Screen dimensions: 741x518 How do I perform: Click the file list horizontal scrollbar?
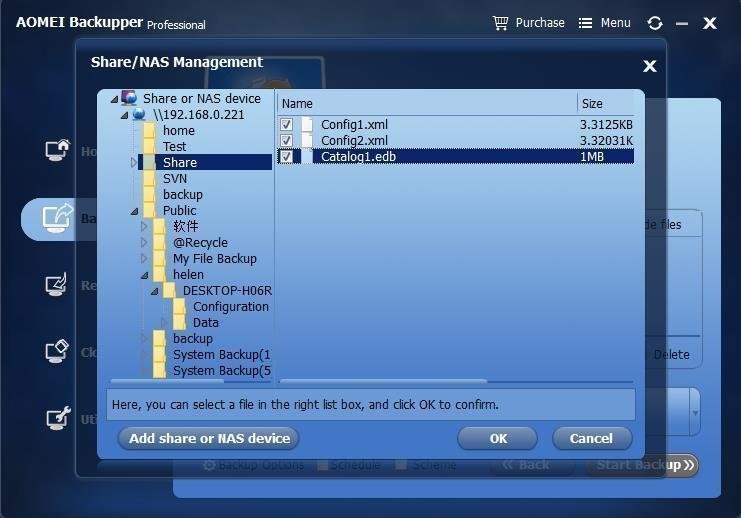(383, 380)
